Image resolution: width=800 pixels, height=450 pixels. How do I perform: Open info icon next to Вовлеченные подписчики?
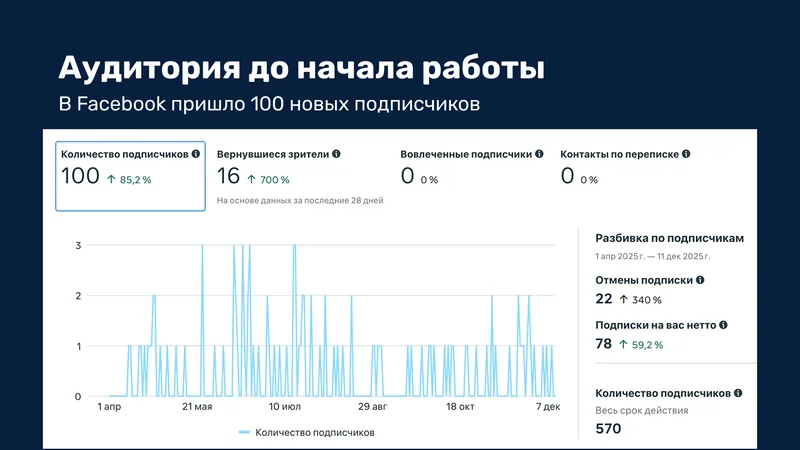coord(539,154)
